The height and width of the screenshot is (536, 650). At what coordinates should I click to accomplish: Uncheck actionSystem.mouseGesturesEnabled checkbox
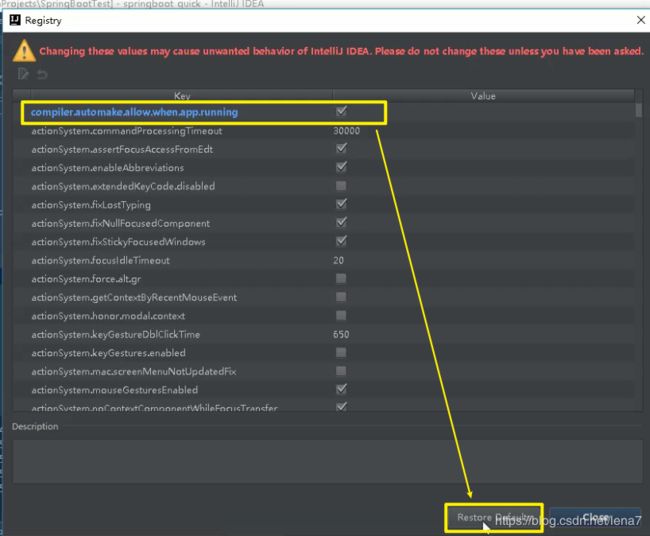(x=342, y=389)
